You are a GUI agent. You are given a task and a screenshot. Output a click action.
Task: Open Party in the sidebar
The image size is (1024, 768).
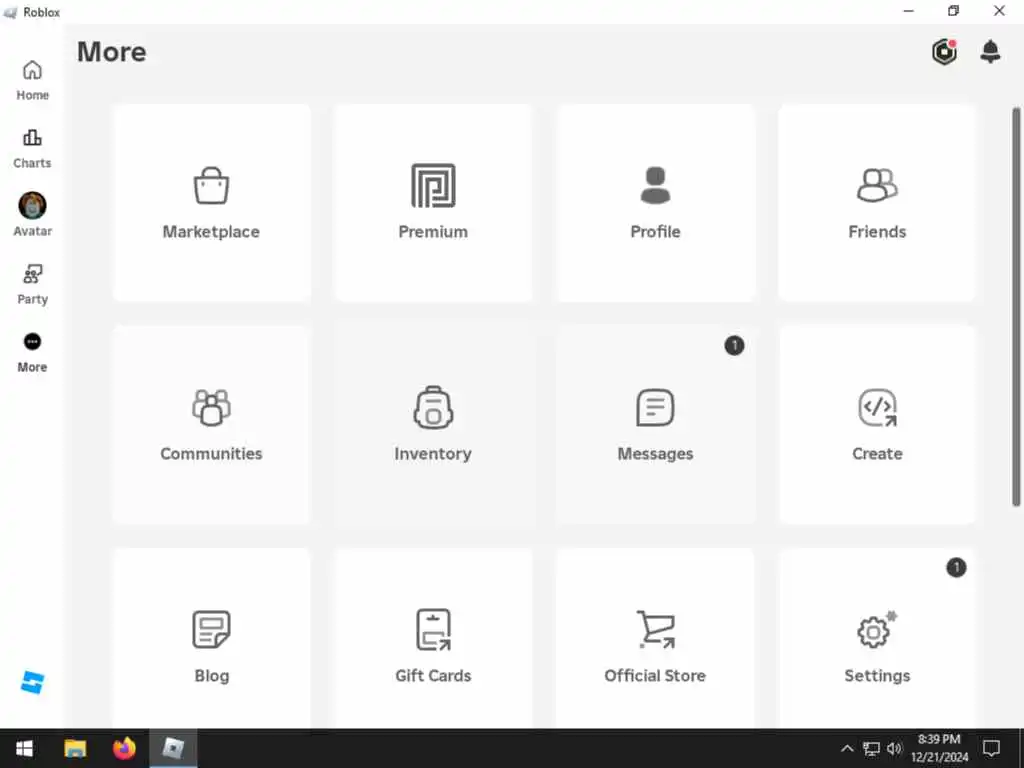[32, 285]
